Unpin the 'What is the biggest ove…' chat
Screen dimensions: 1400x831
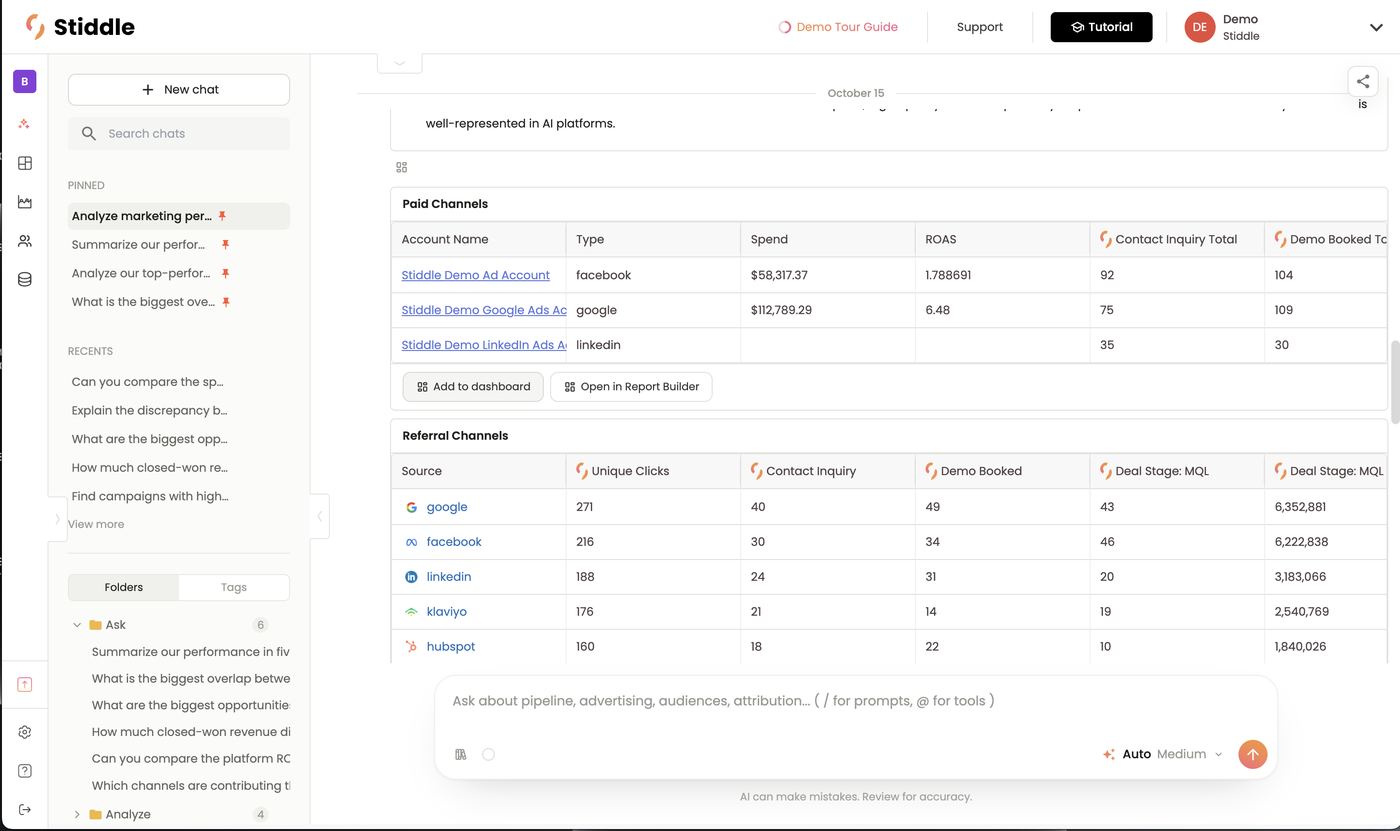pos(226,302)
